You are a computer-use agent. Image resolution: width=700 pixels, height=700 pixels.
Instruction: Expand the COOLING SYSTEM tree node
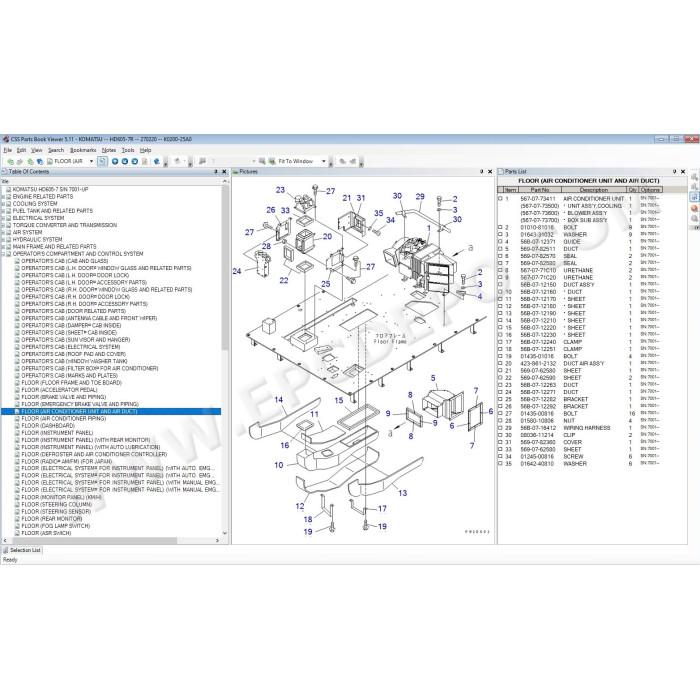(4, 204)
